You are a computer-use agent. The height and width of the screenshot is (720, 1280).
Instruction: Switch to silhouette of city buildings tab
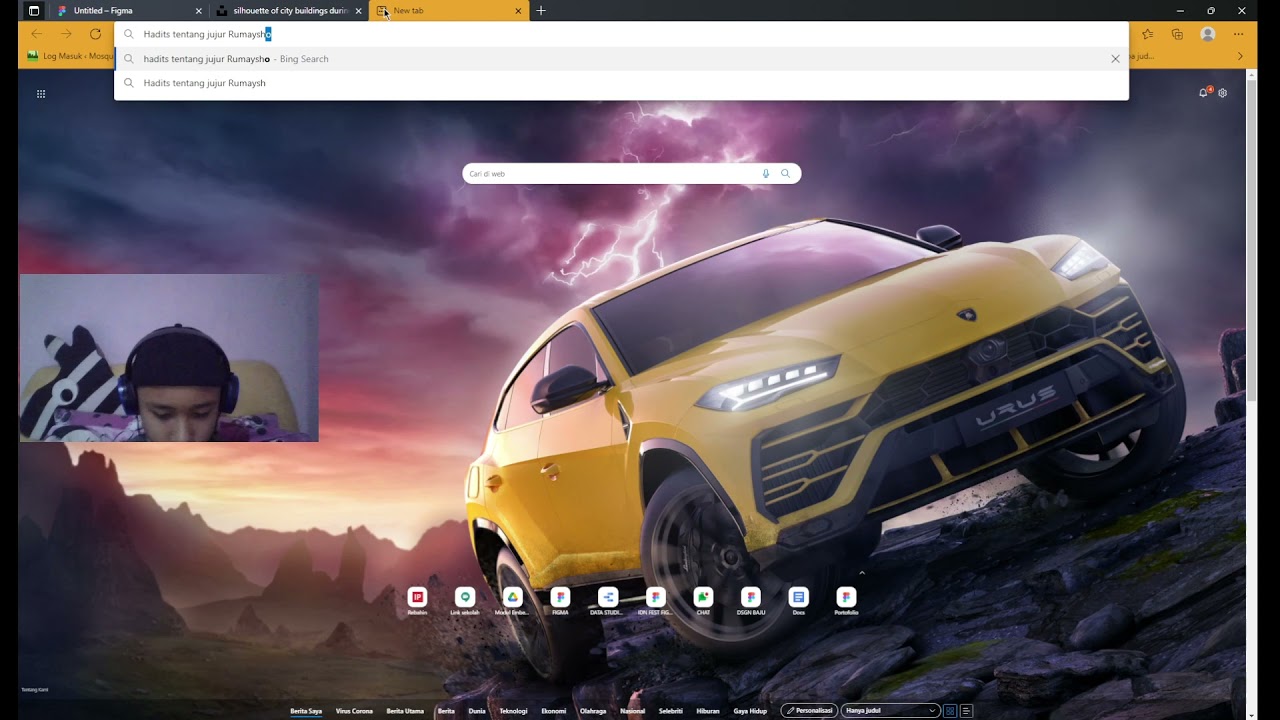[x=289, y=11]
